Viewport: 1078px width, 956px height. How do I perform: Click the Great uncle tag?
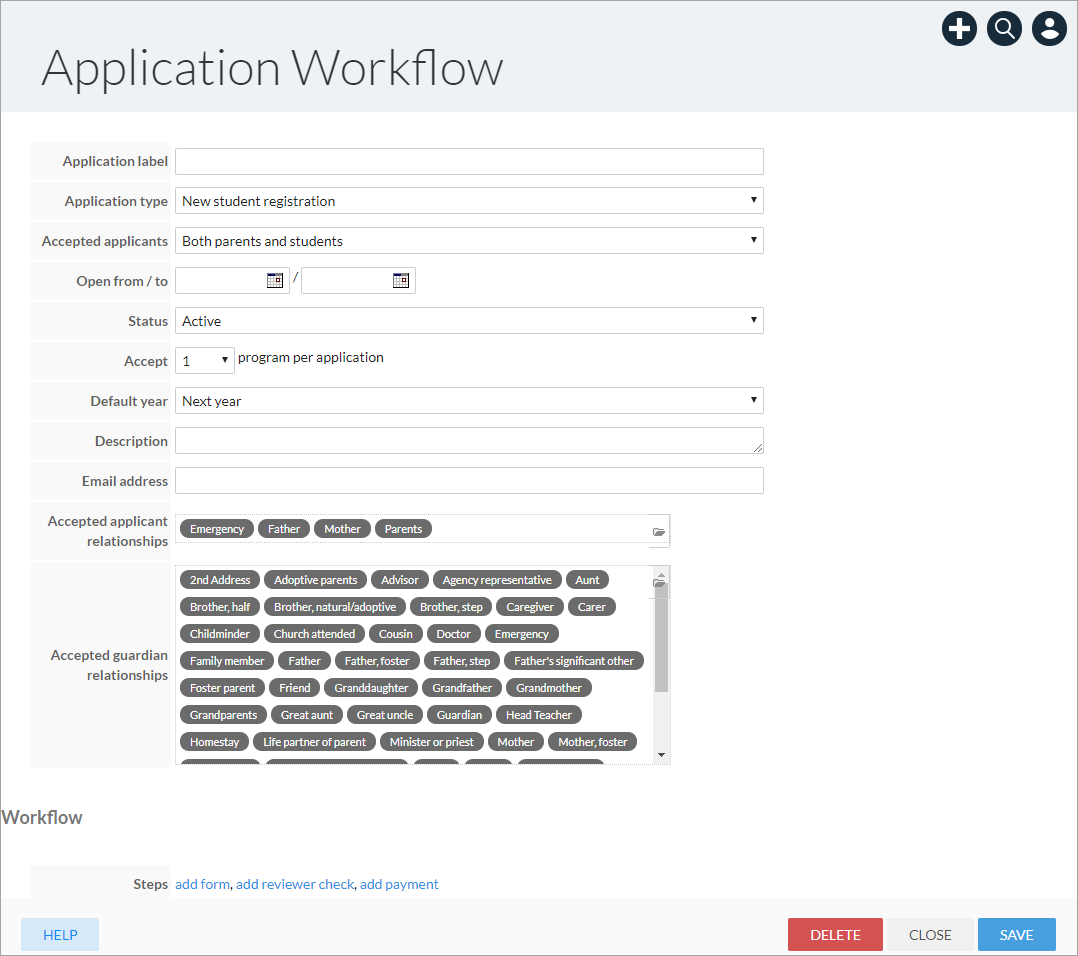tap(385, 714)
